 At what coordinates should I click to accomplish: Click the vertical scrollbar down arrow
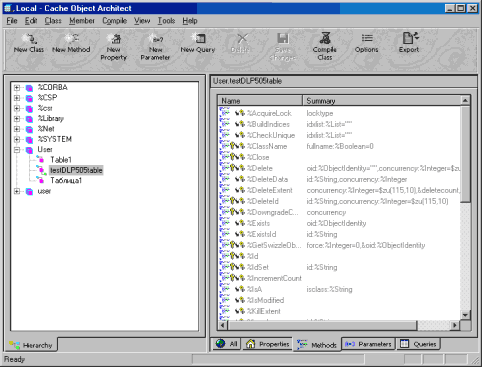465,314
